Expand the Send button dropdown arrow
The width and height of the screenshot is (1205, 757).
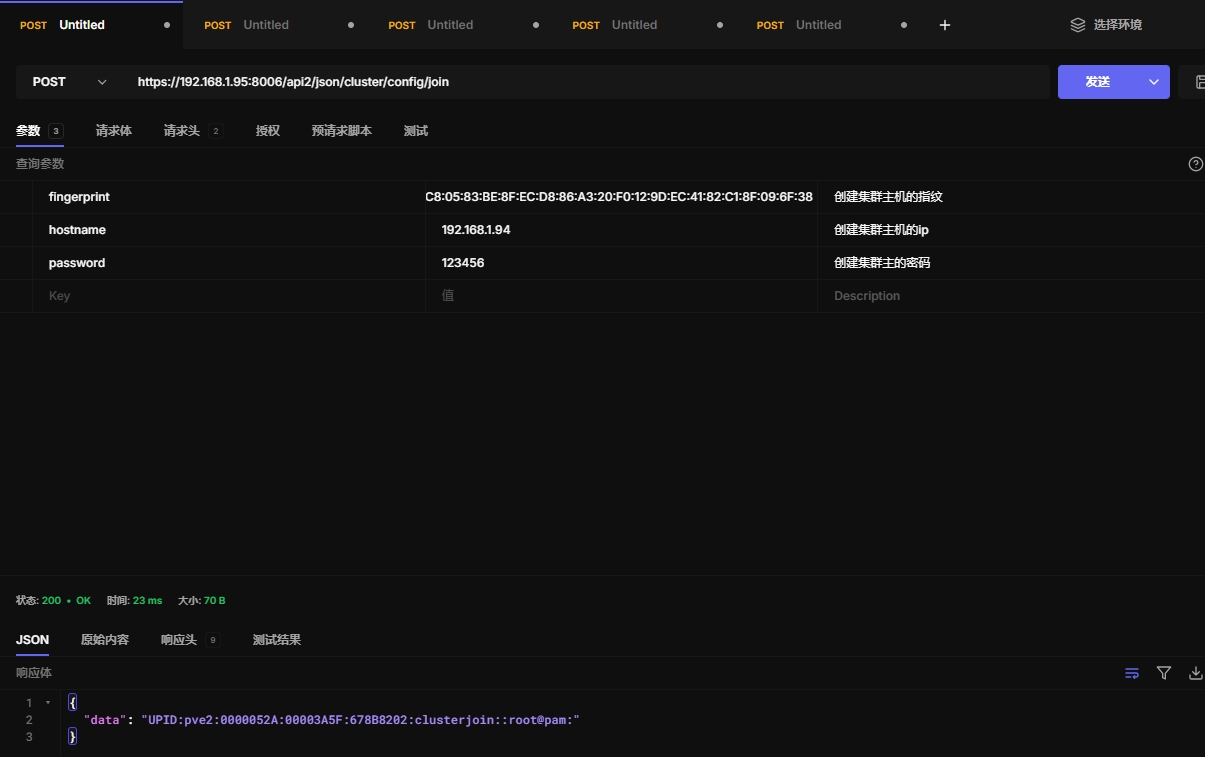point(1154,82)
